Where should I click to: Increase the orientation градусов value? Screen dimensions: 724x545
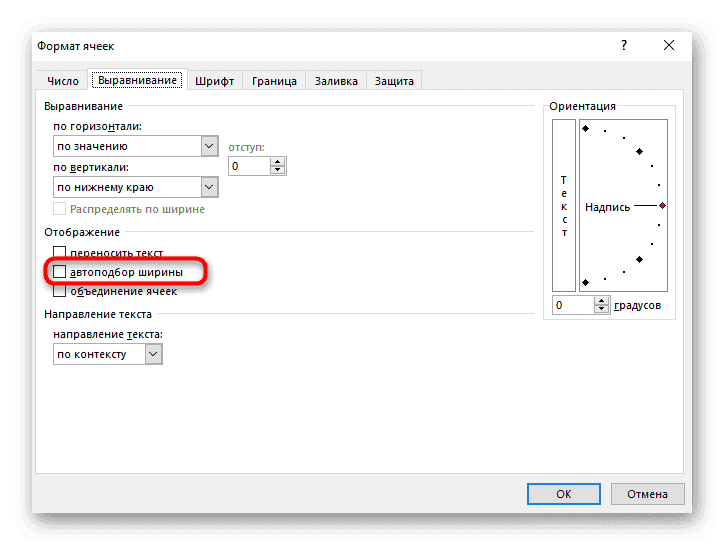tap(603, 300)
